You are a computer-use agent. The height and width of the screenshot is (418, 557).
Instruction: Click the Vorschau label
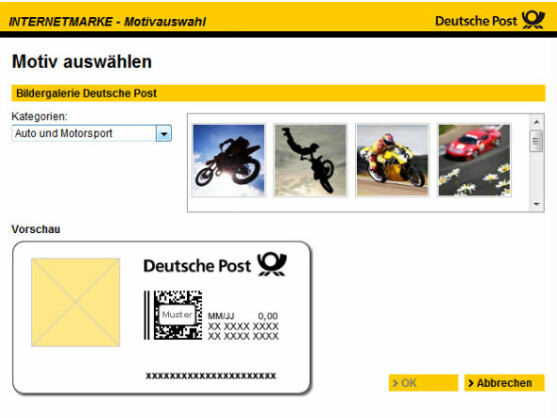[x=36, y=229]
